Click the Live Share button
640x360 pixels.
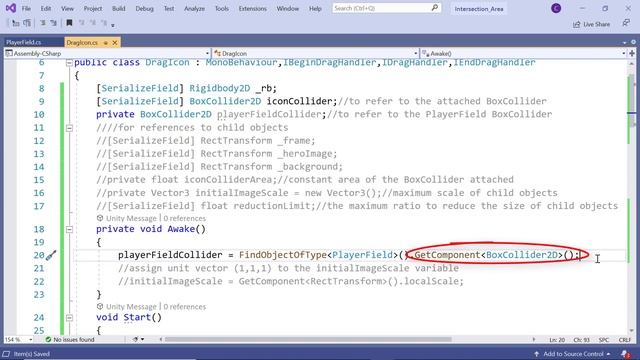click(591, 24)
